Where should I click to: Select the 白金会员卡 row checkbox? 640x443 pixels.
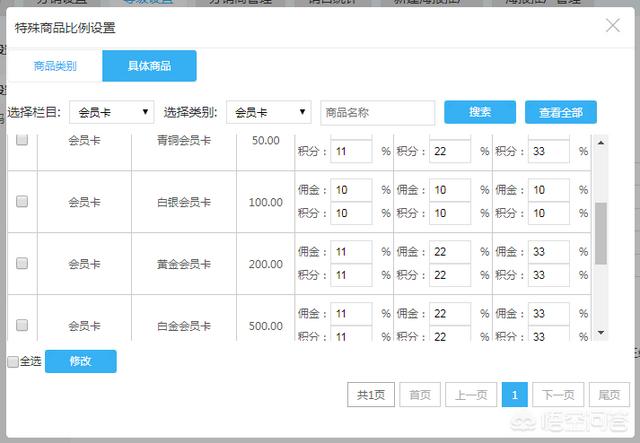pos(22,325)
